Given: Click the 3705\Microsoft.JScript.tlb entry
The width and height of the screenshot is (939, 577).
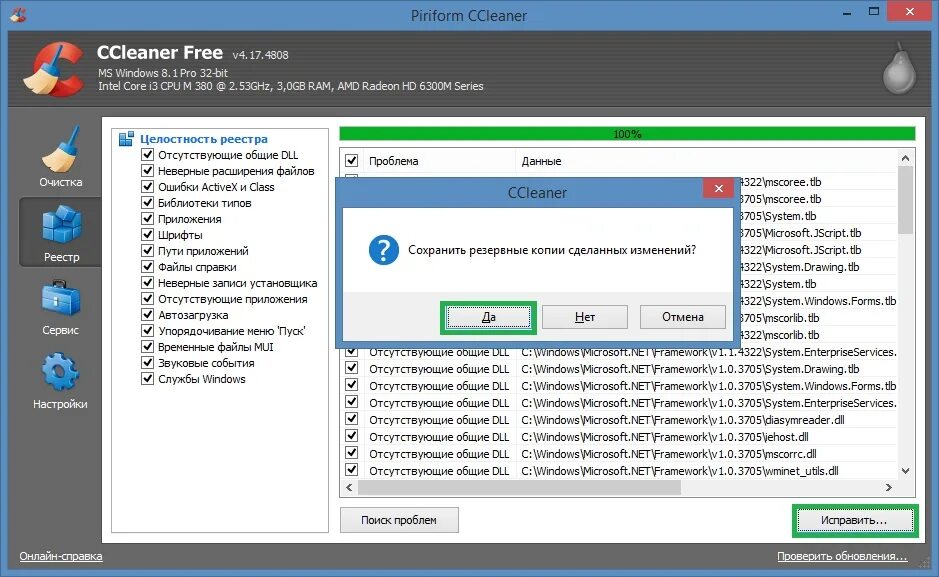Looking at the screenshot, I should [x=800, y=232].
